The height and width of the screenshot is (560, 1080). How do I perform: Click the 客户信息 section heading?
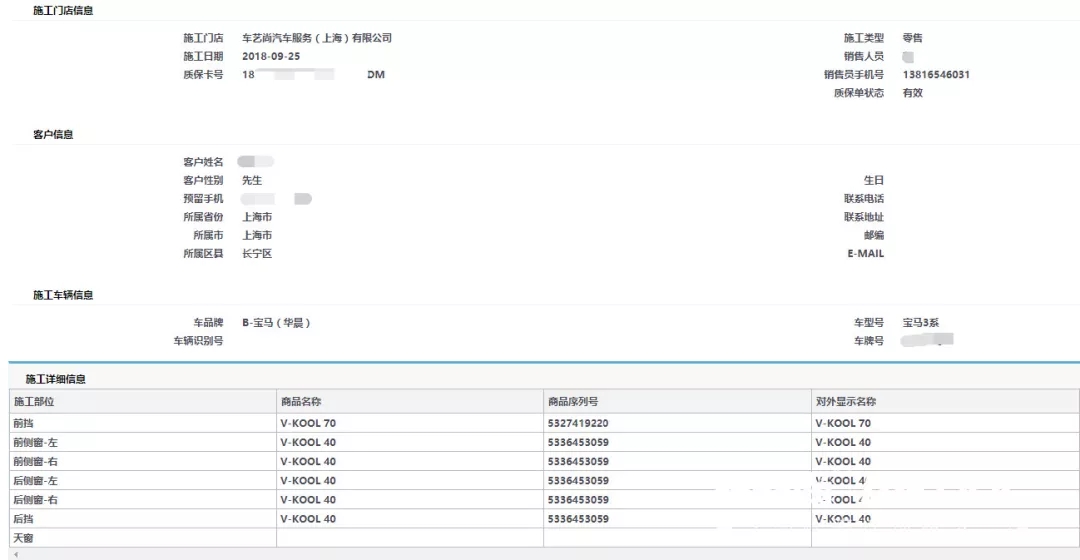click(53, 135)
